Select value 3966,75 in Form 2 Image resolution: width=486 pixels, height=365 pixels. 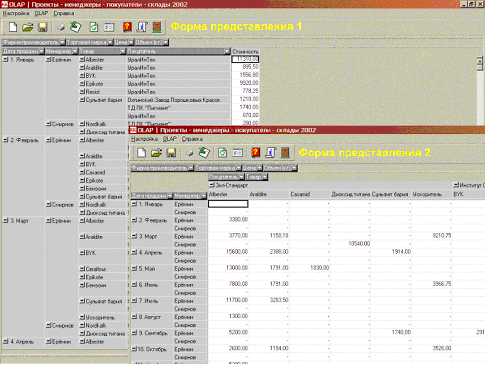coord(442,284)
